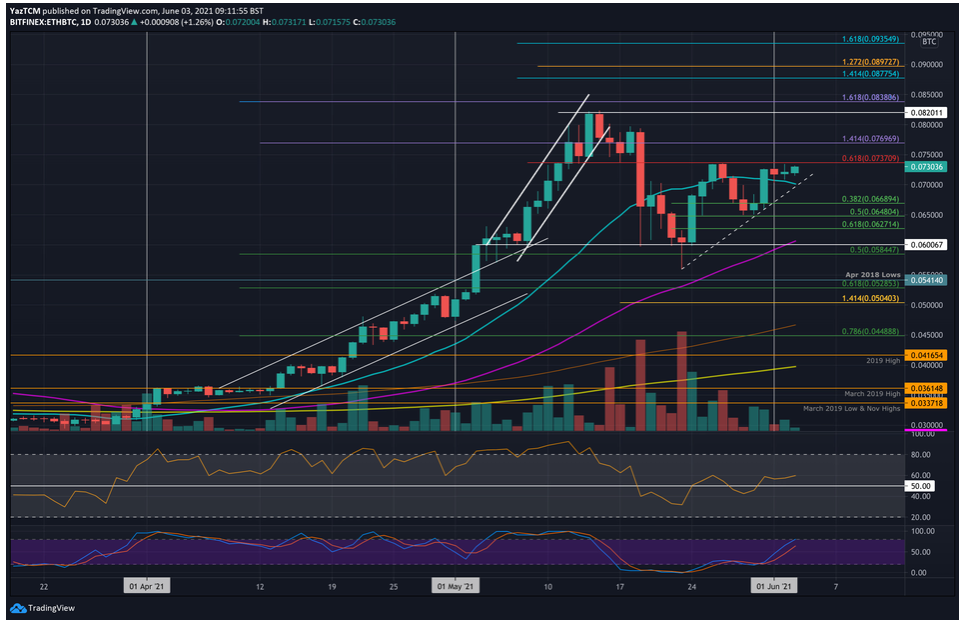Click the high value H:0.073171
Image resolution: width=962 pixels, height=624 pixels.
click(285, 22)
